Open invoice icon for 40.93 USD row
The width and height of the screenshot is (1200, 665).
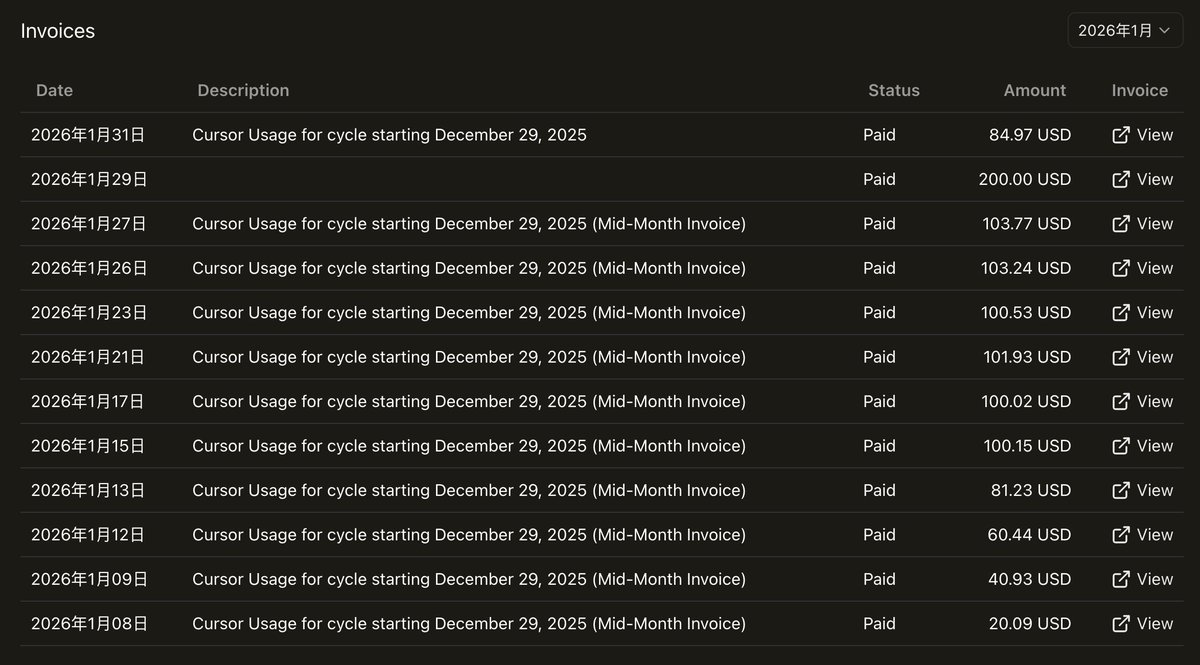1121,579
